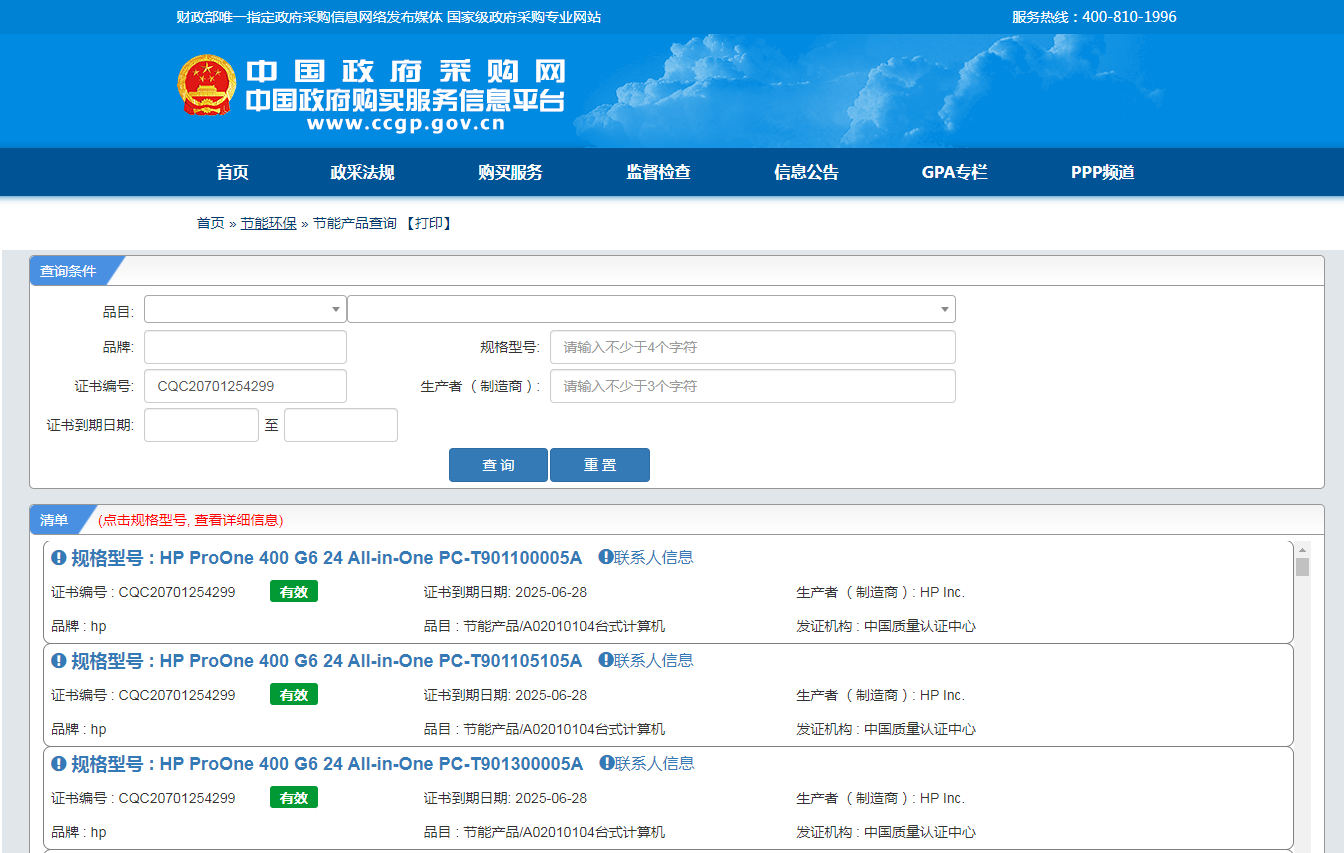Click 有效 badge in PC-T901100005A row

click(294, 592)
